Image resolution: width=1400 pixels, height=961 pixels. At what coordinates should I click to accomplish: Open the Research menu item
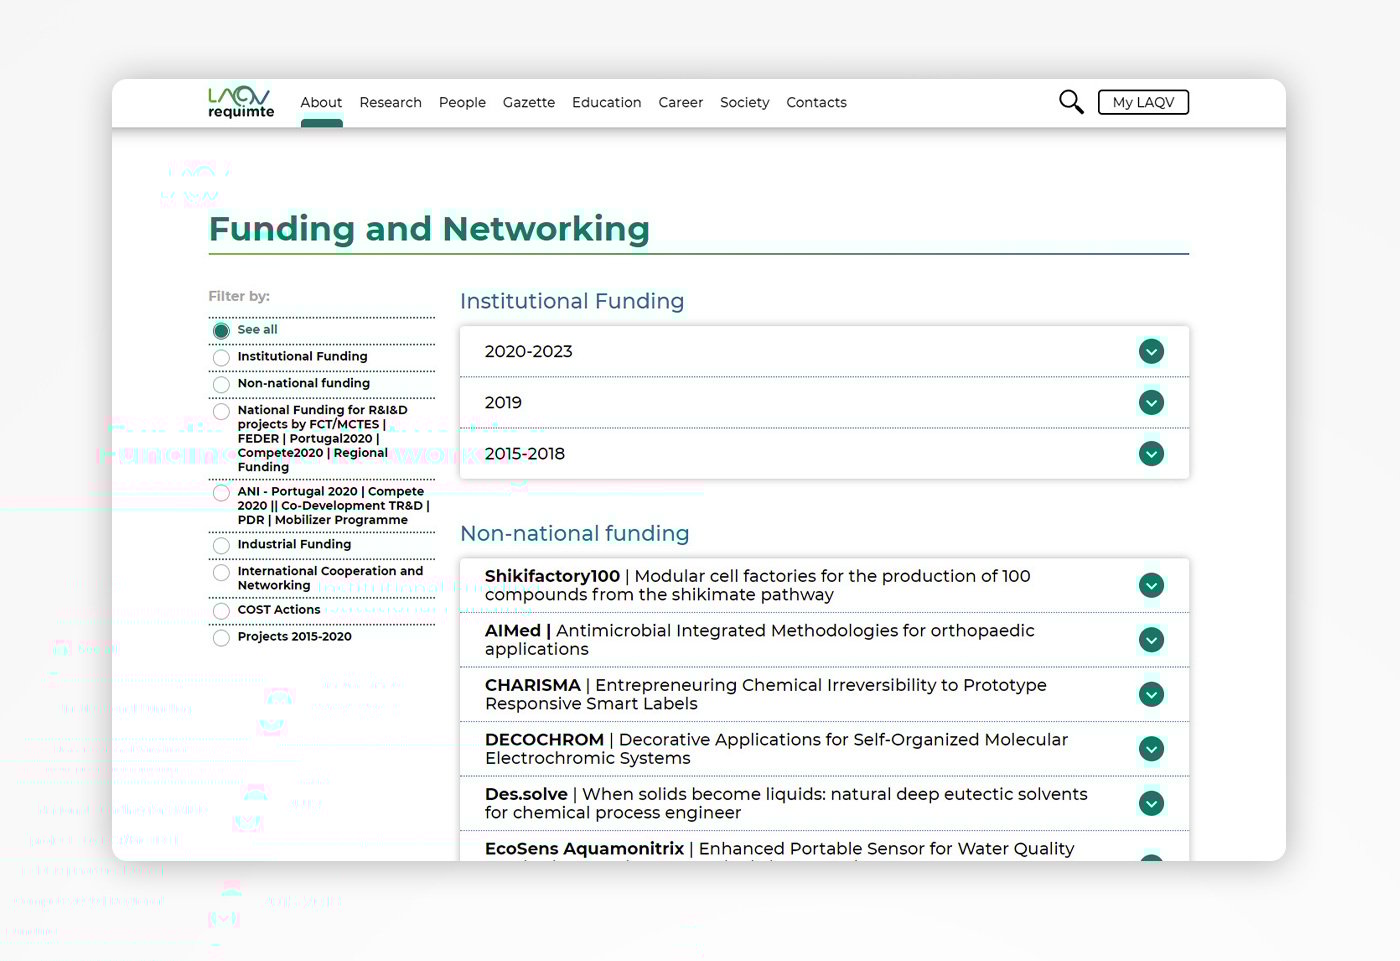[x=390, y=102]
